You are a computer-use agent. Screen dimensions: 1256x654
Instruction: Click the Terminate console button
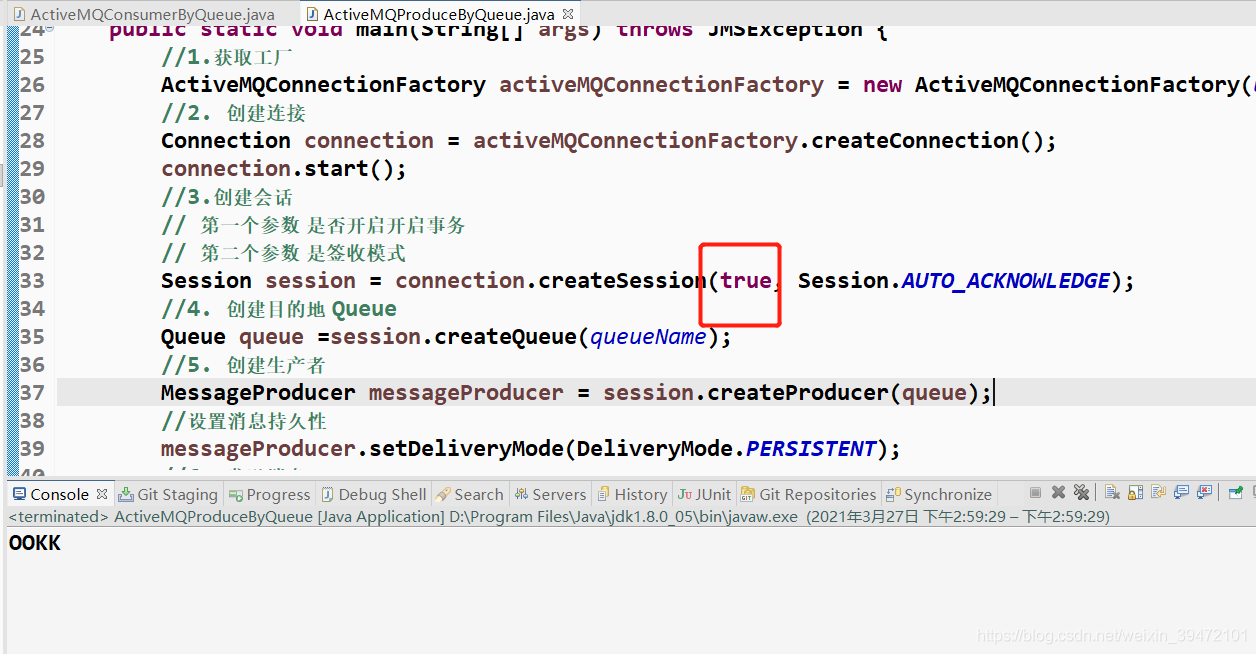1035,492
